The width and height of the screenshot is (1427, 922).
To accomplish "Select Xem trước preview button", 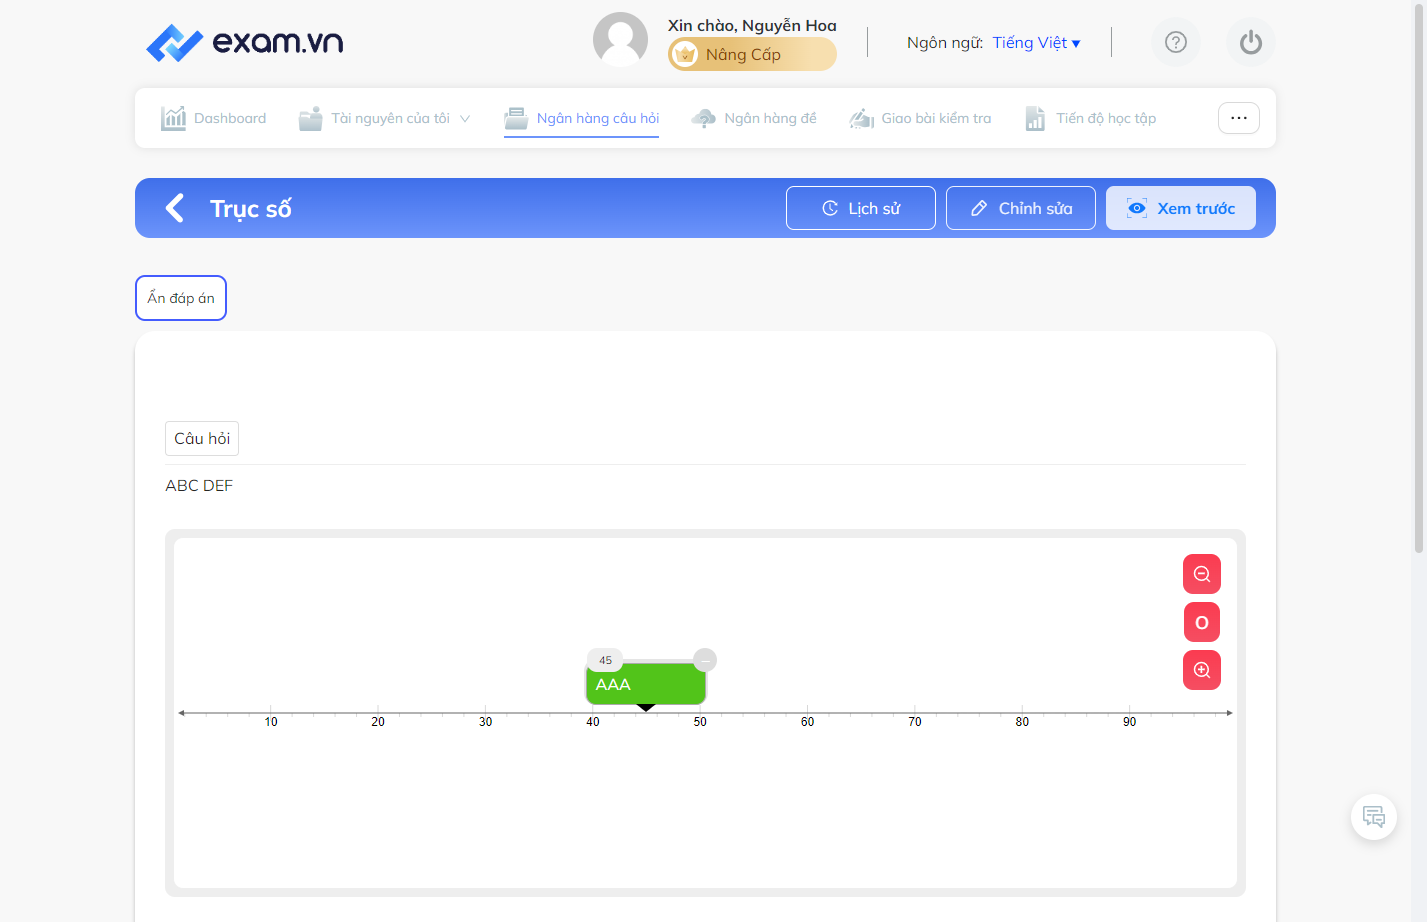I will [1181, 208].
